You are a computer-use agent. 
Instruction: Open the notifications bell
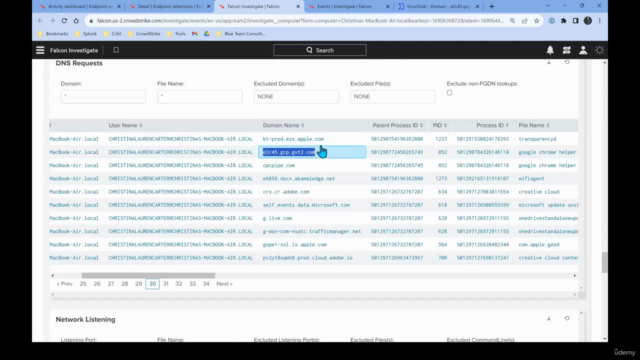[x=550, y=50]
